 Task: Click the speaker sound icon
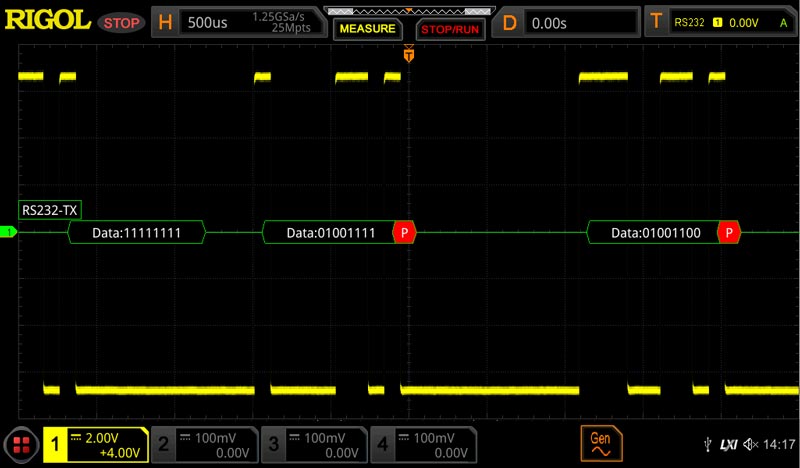(750, 443)
